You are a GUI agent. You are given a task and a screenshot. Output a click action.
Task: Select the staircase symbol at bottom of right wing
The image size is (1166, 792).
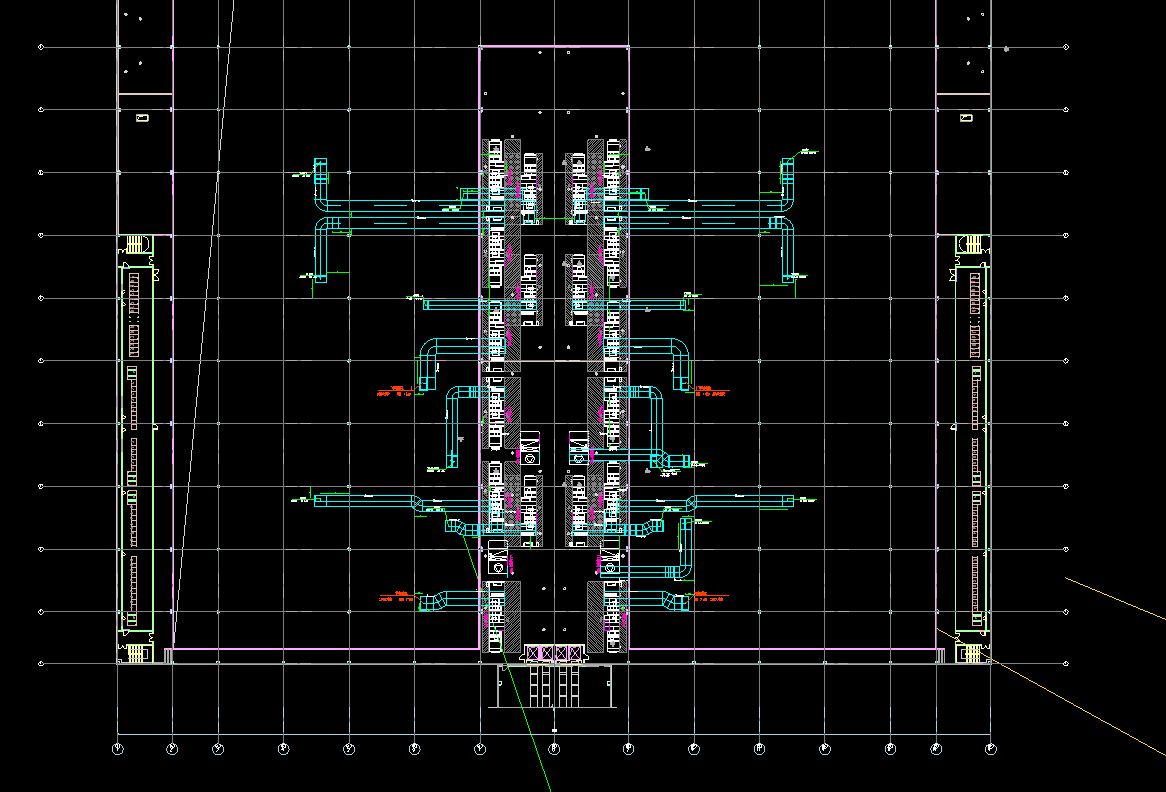click(x=972, y=654)
